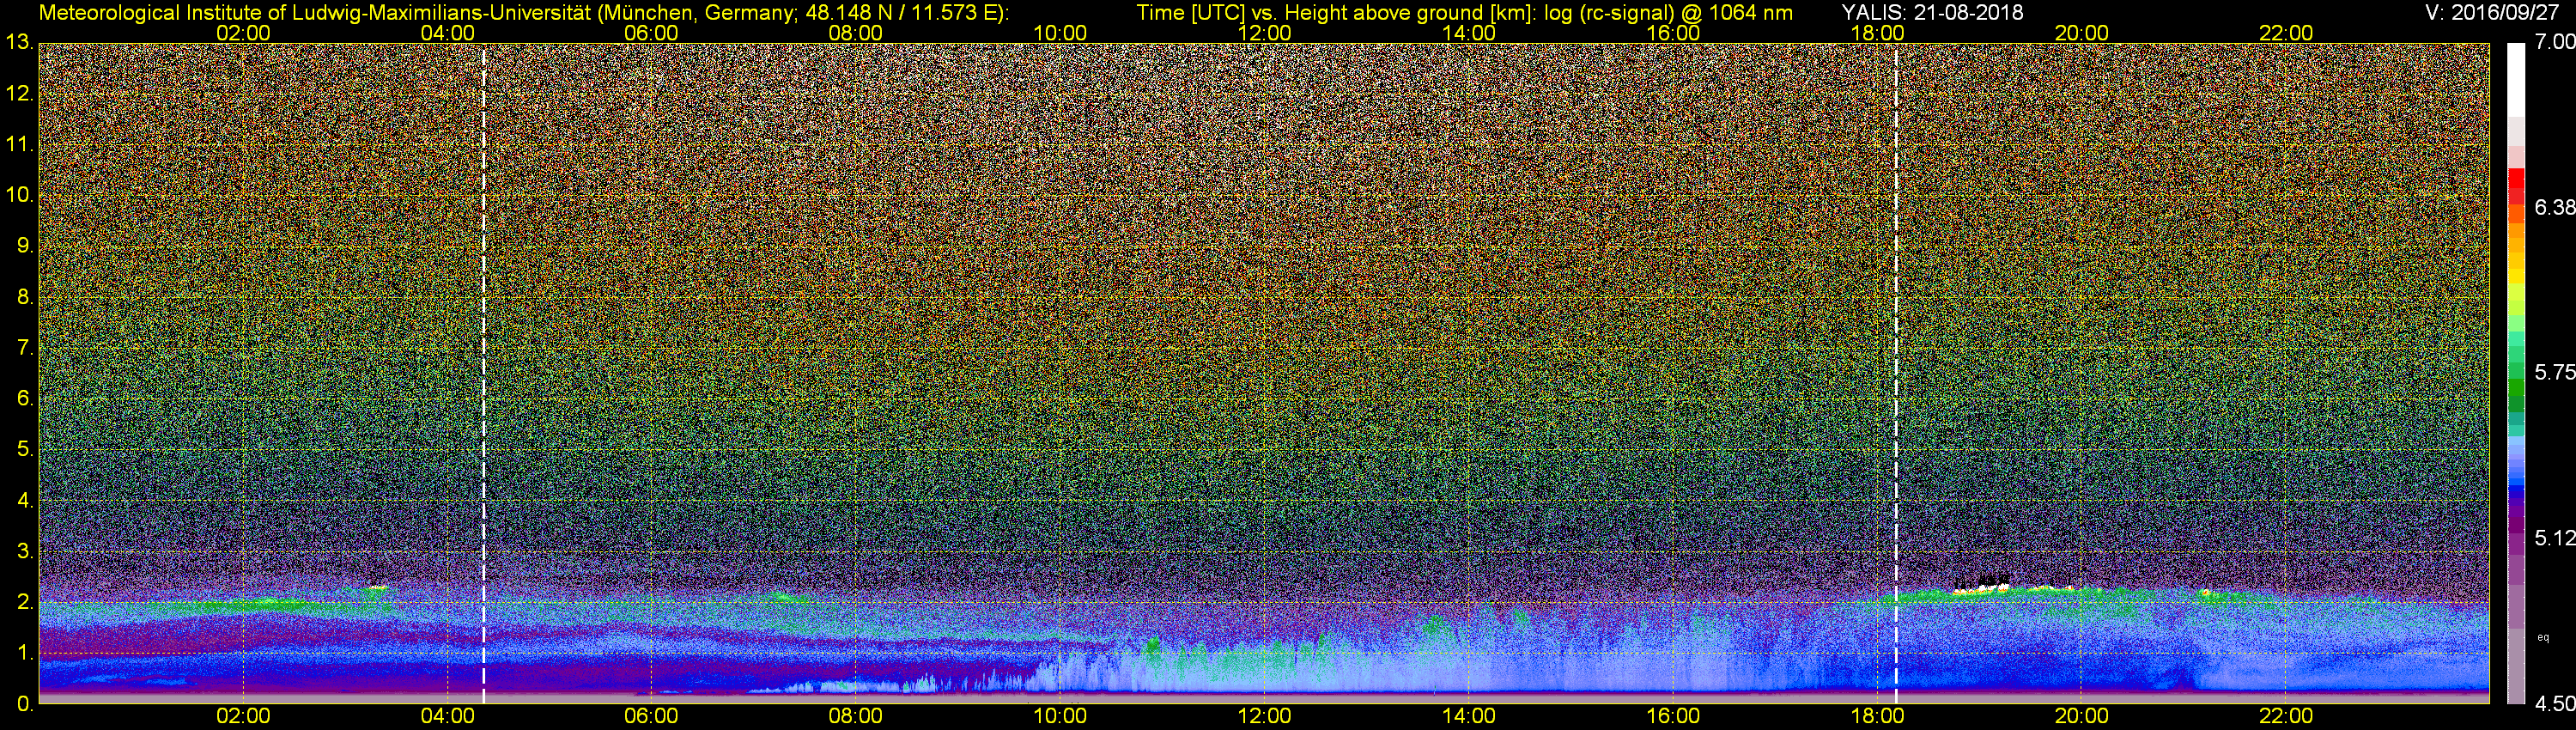
Task: Click the 04:00 label on the top time axis
Action: coord(447,33)
